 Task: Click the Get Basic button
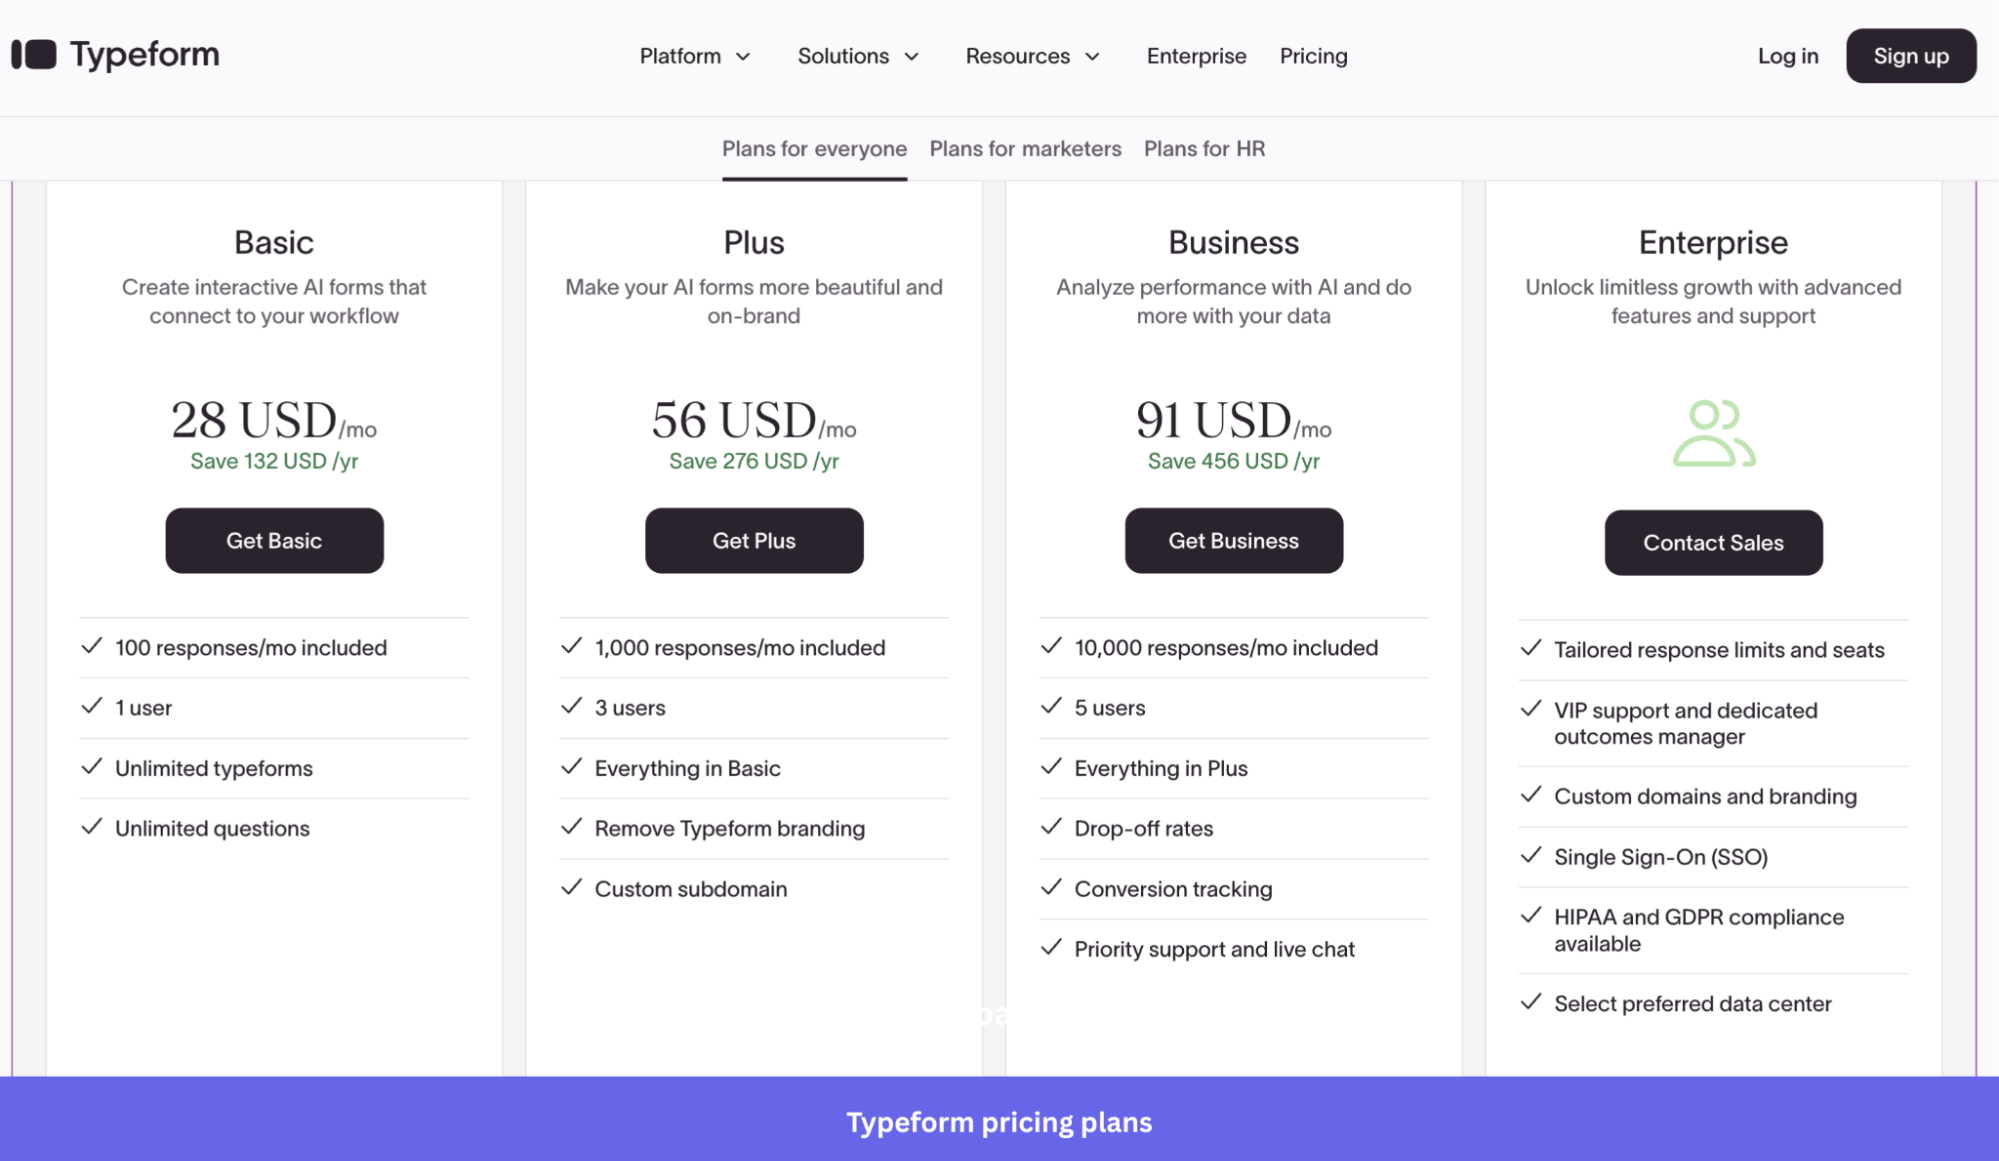[x=274, y=540]
